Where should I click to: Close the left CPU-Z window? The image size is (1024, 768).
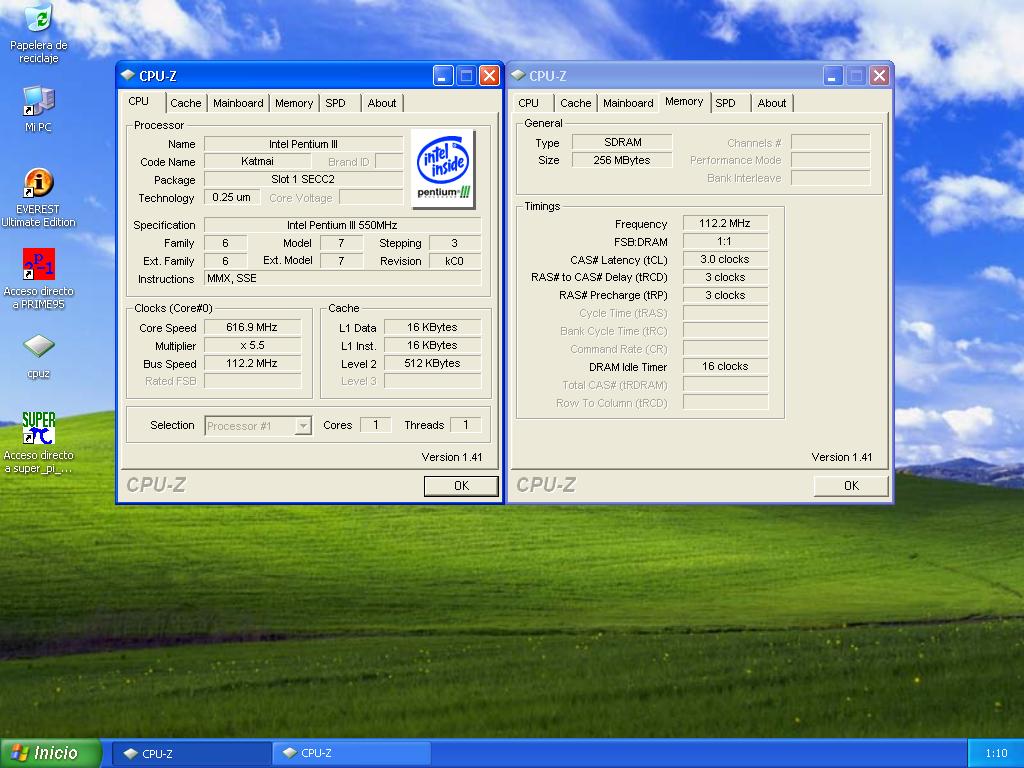[x=489, y=76]
